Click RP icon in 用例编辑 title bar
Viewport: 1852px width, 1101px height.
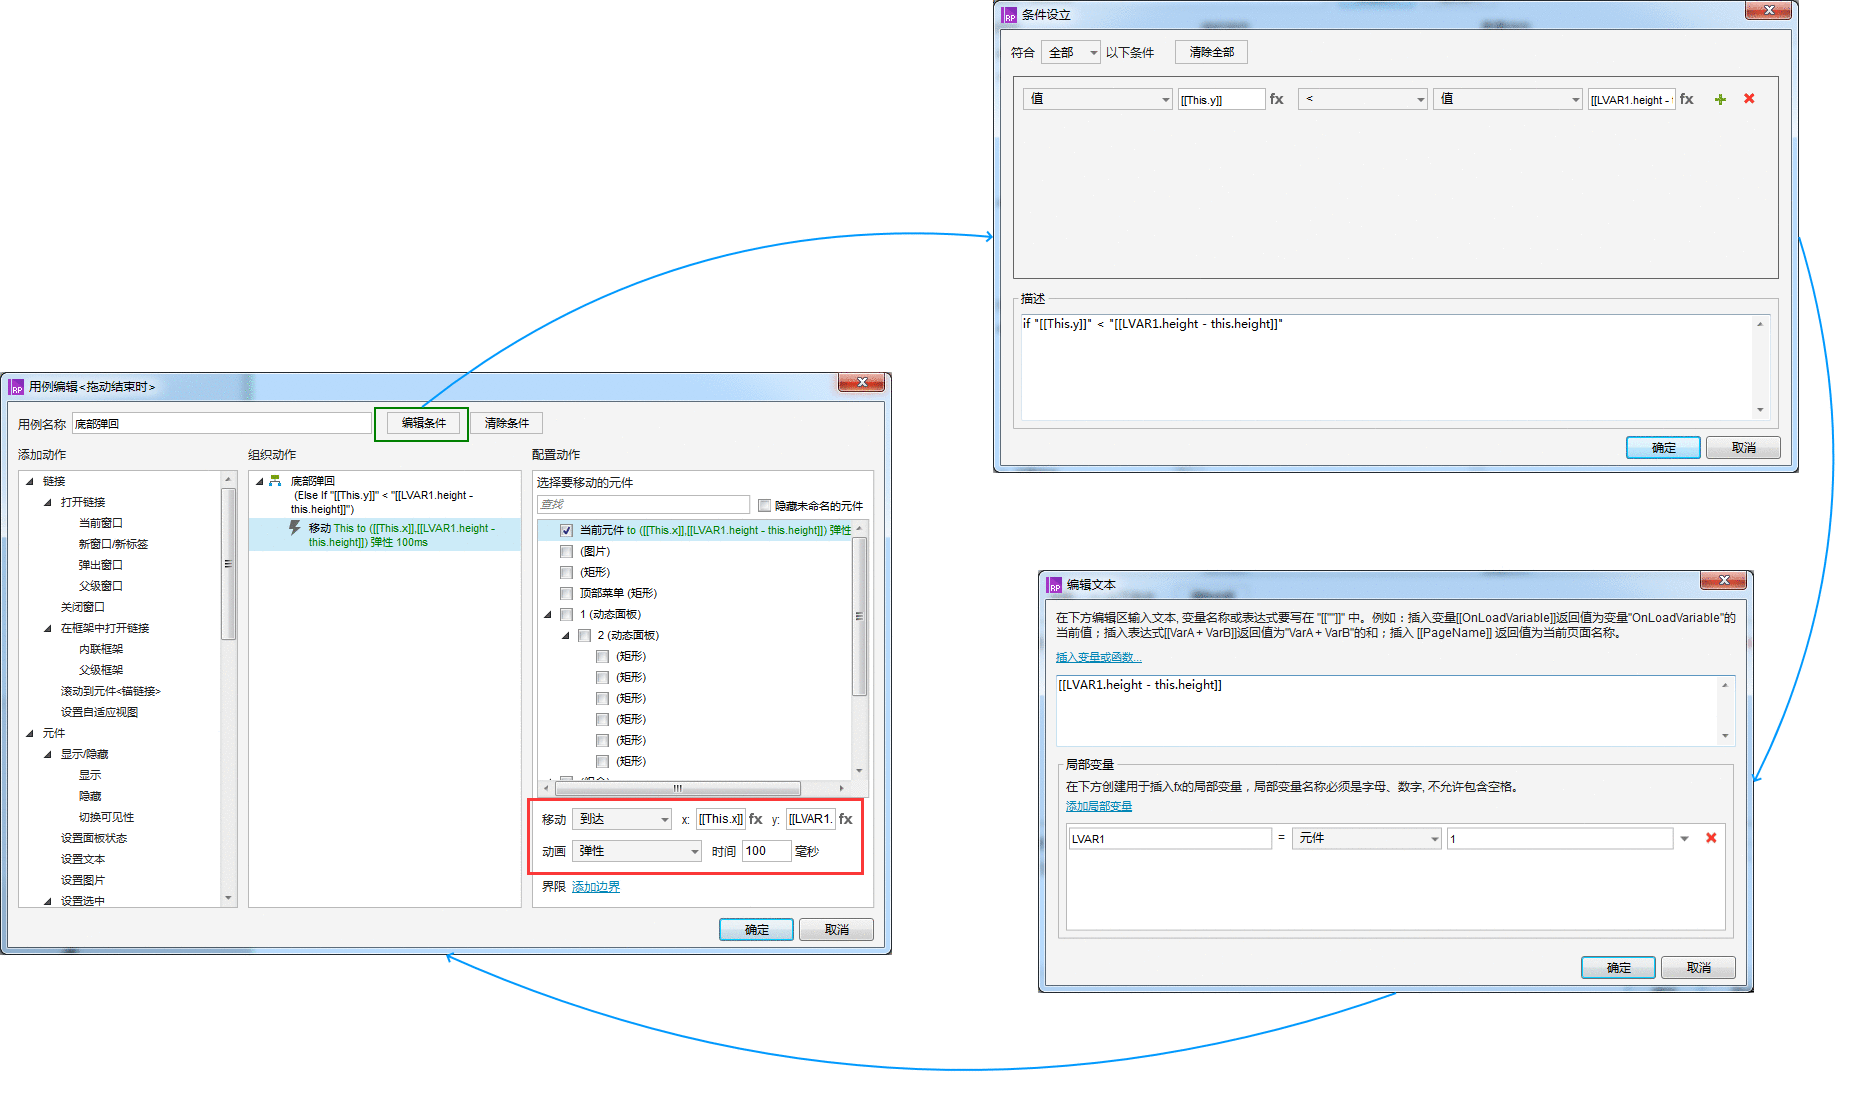[x=16, y=387]
